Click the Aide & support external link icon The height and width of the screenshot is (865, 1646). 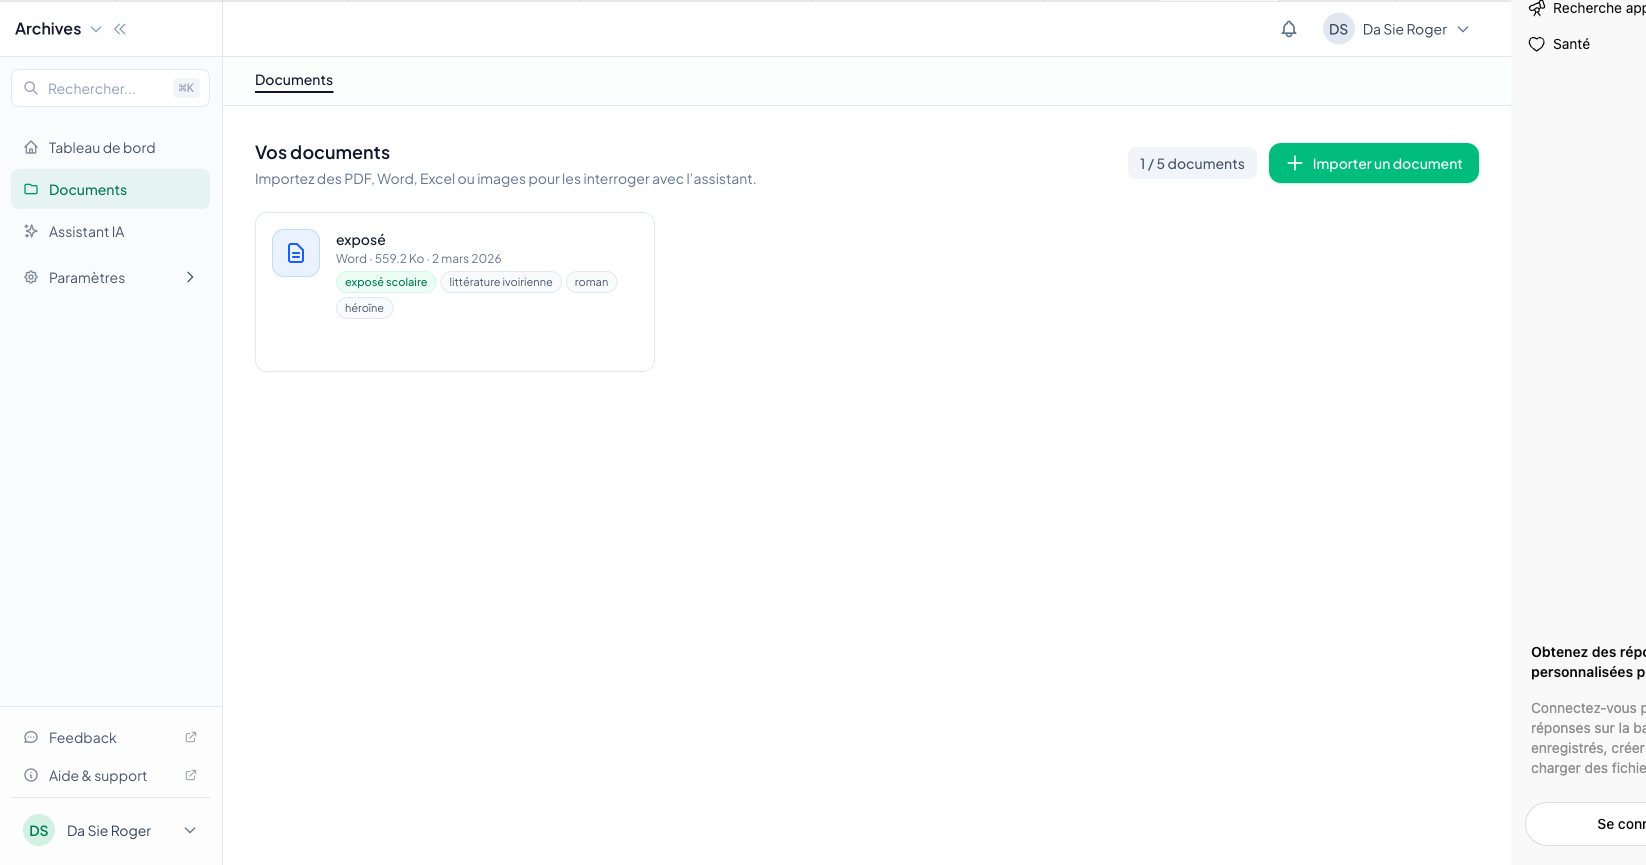click(x=191, y=775)
